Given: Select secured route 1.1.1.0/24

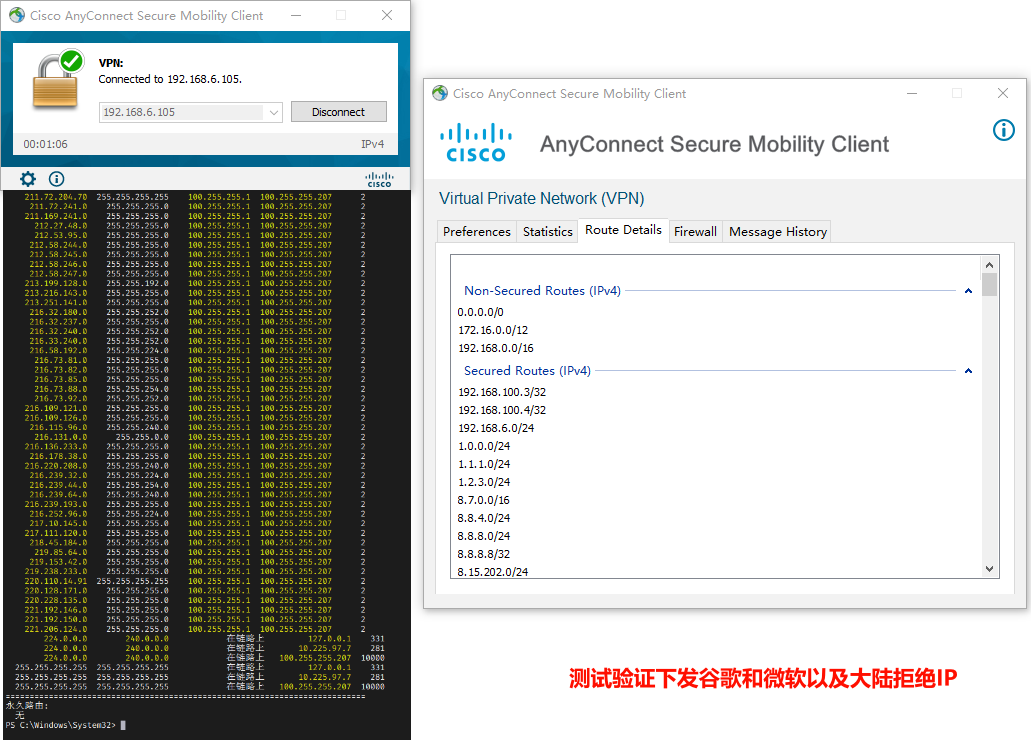Looking at the screenshot, I should pyautogui.click(x=484, y=464).
